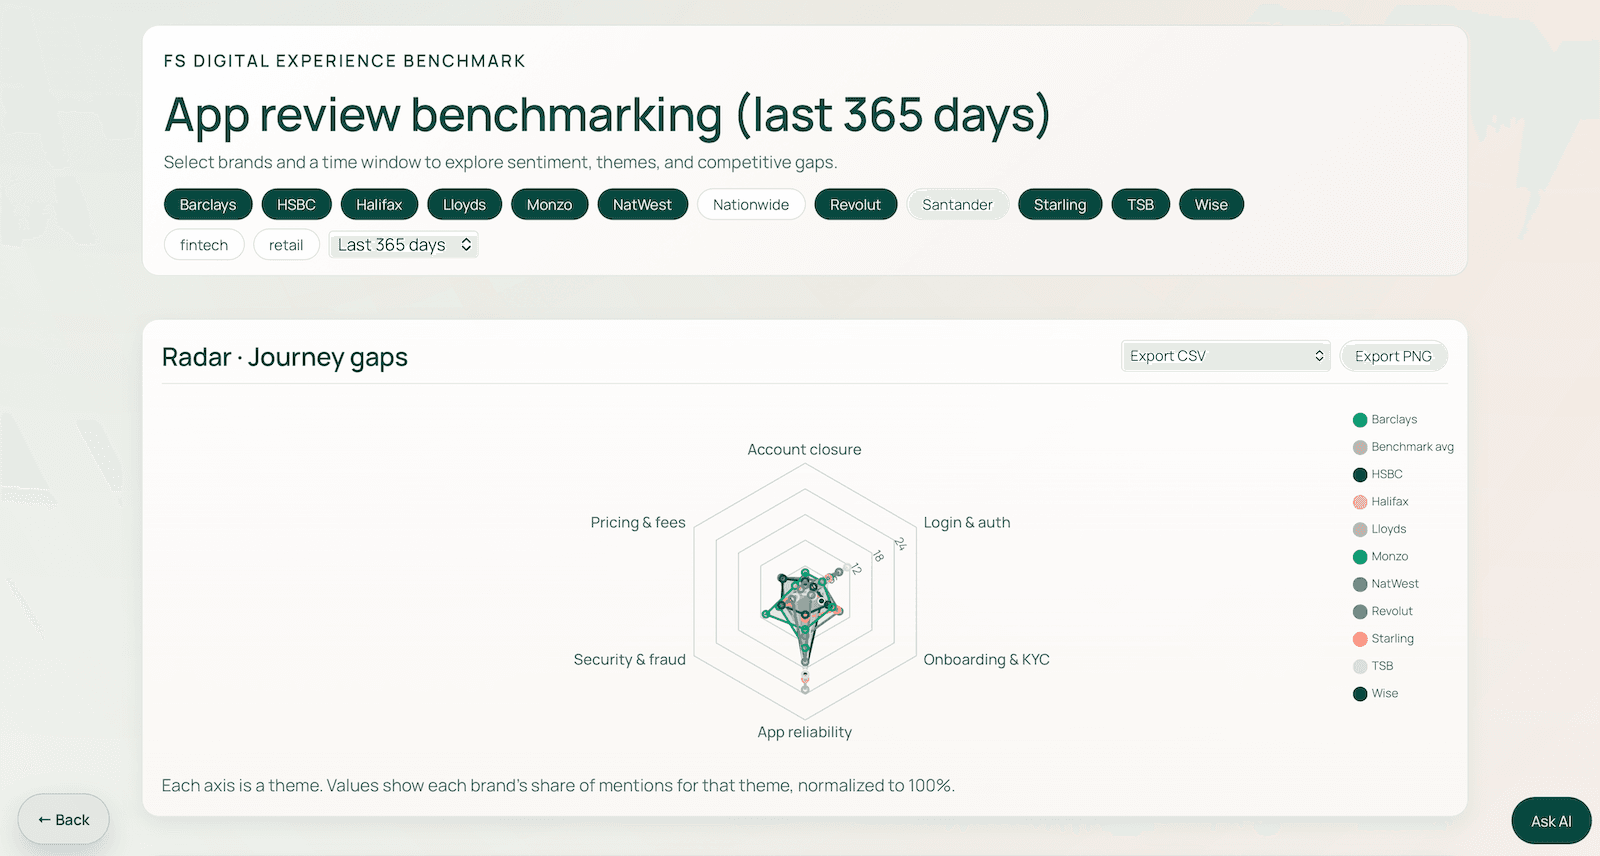This screenshot has height=856, width=1600.
Task: Click the Wise dark legend dot
Action: (x=1360, y=694)
